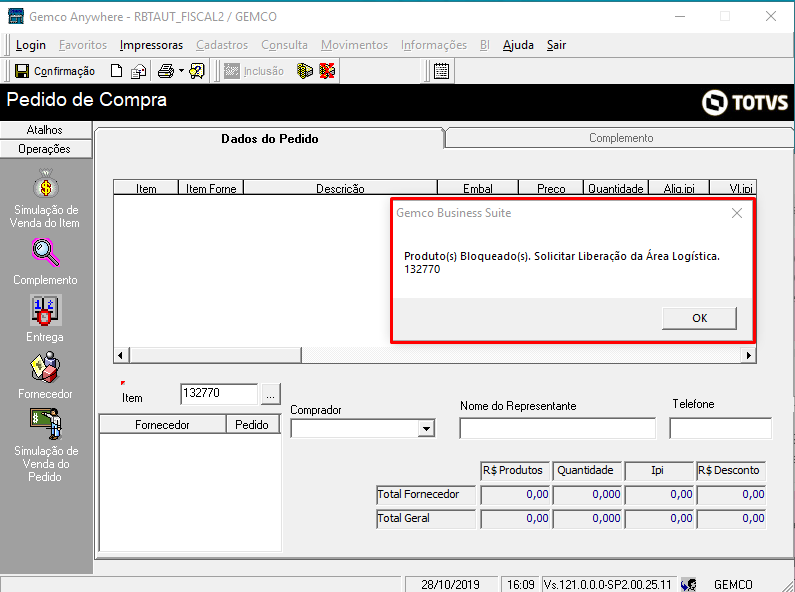Click the yellow stacked items icon
Image resolution: width=795 pixels, height=592 pixels.
point(305,71)
